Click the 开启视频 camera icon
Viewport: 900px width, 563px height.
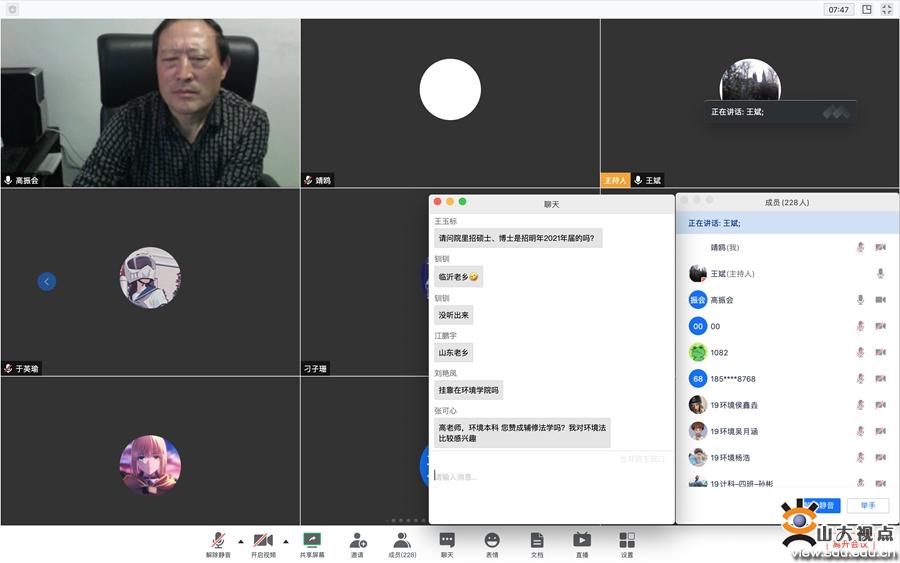[263, 540]
